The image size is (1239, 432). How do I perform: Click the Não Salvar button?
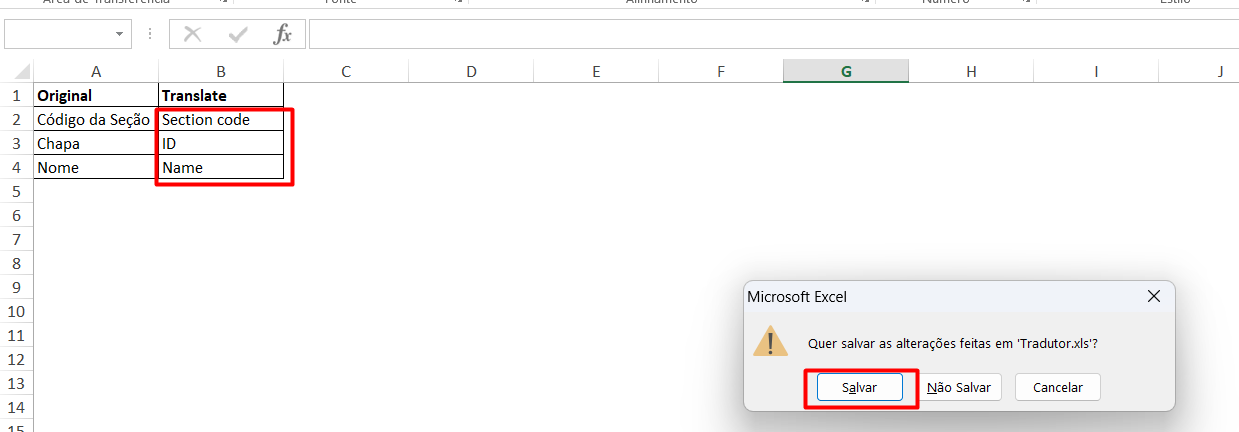pos(958,387)
